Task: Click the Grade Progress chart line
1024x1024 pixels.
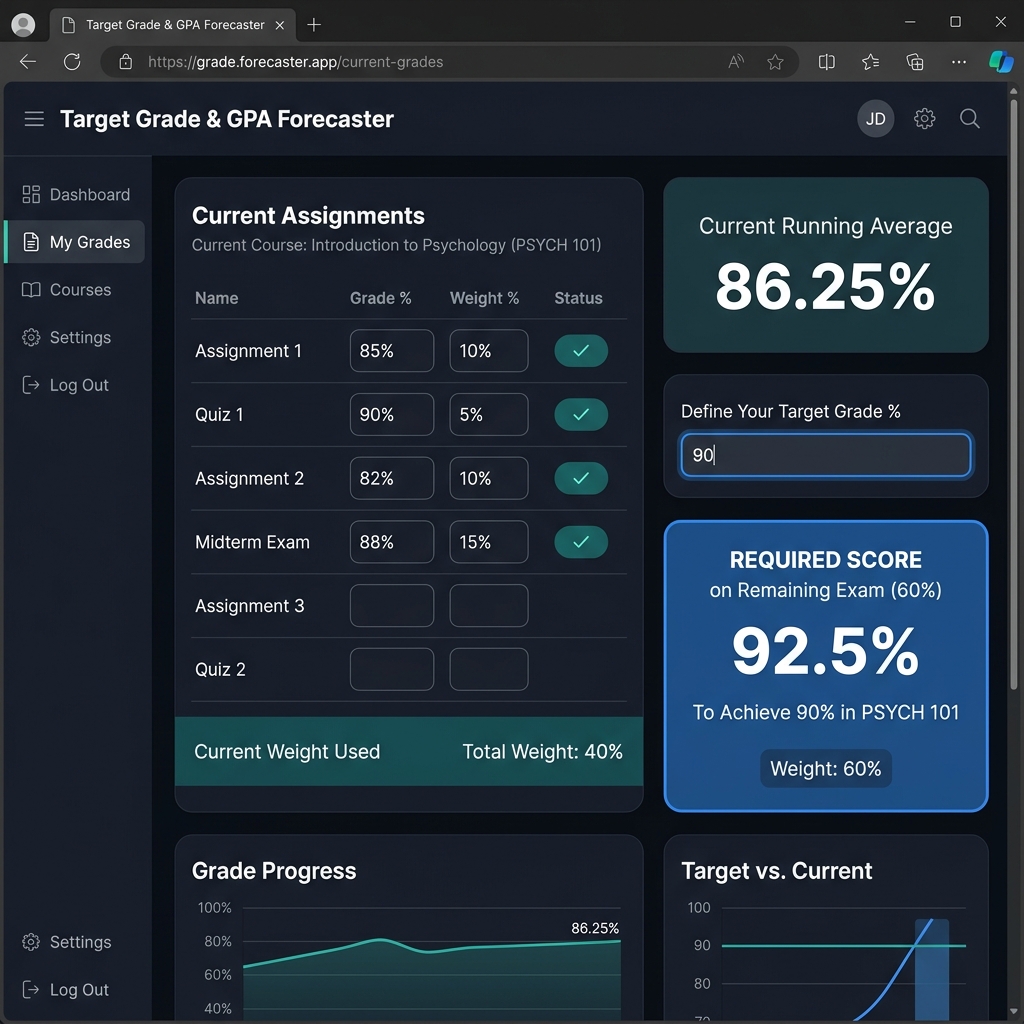Action: click(x=431, y=951)
